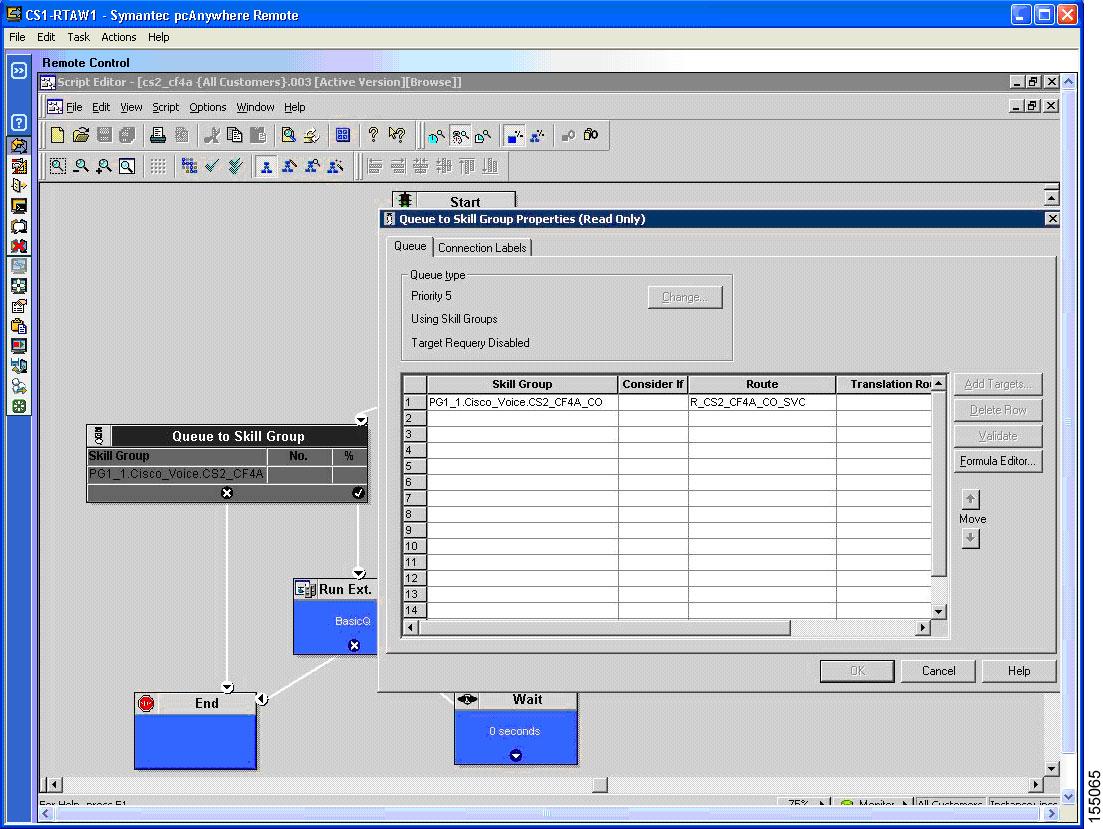Click the Wait node header
The image size is (1103, 829).
tap(516, 700)
